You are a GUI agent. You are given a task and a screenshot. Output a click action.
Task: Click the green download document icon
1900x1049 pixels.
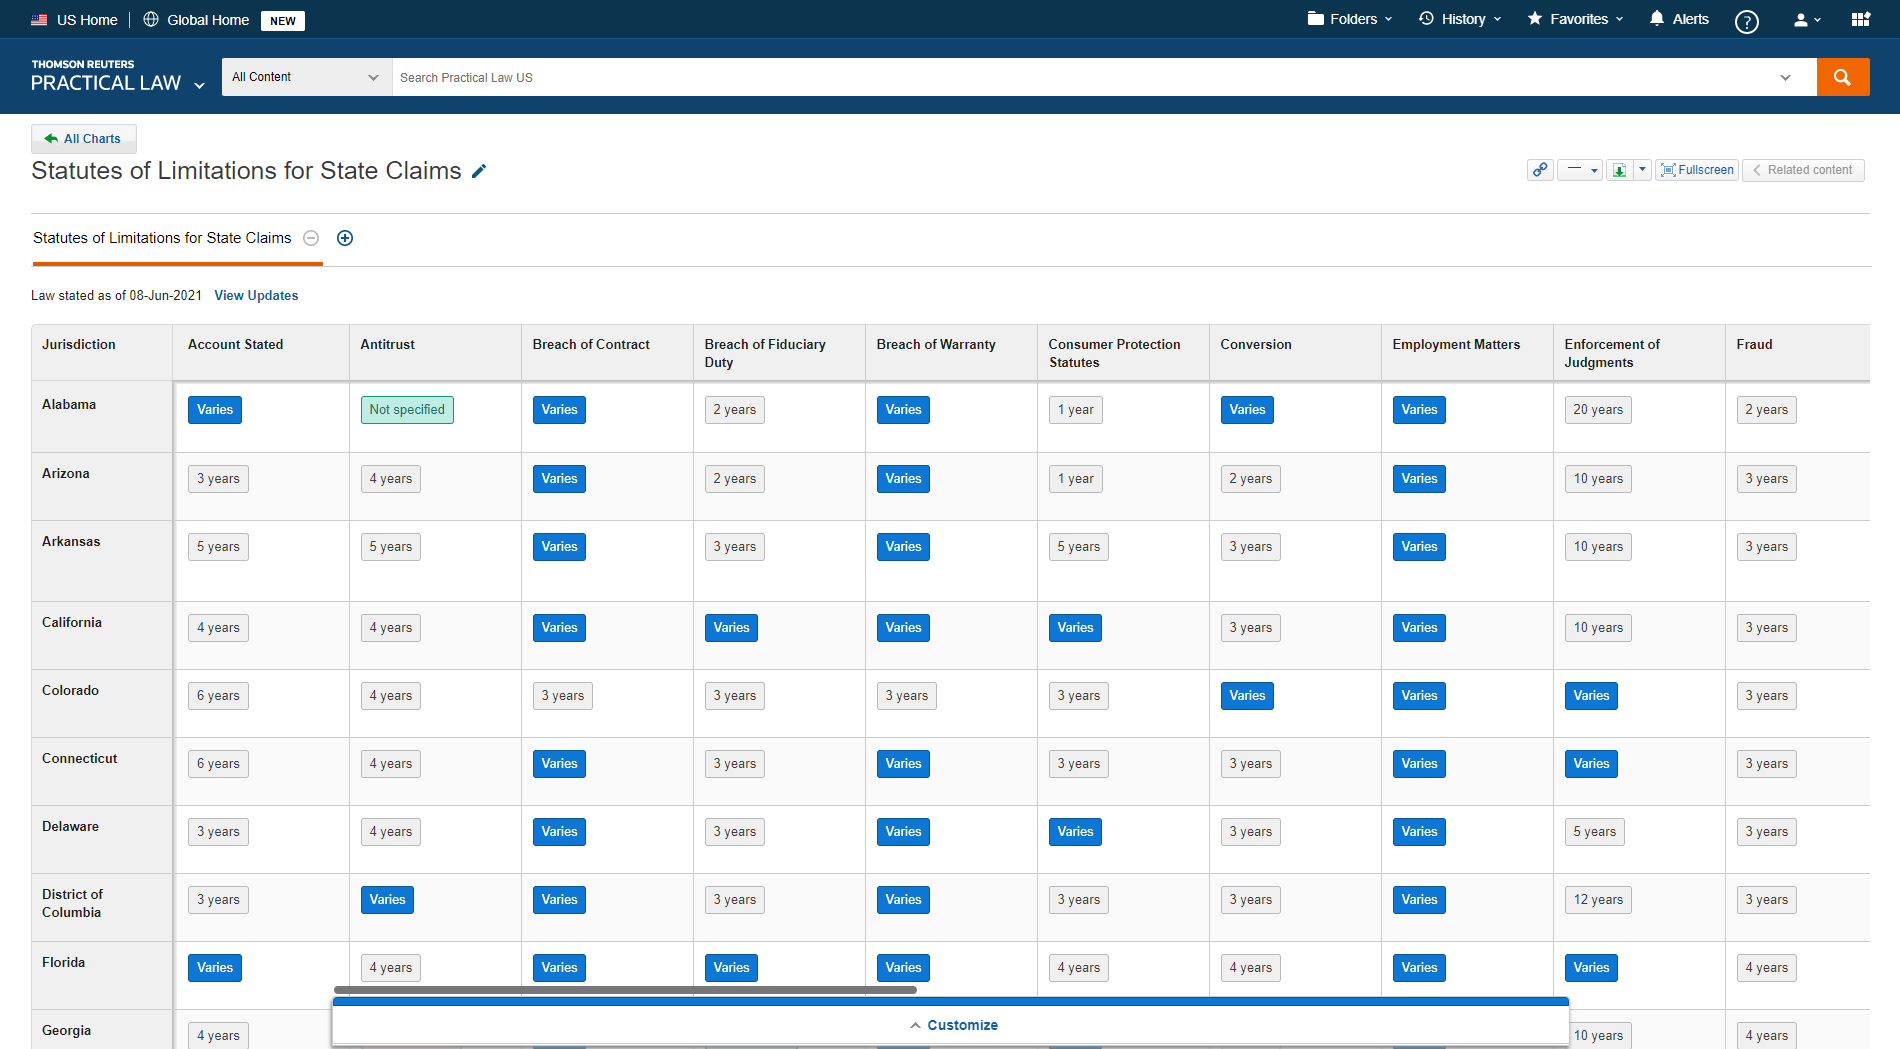[1619, 170]
